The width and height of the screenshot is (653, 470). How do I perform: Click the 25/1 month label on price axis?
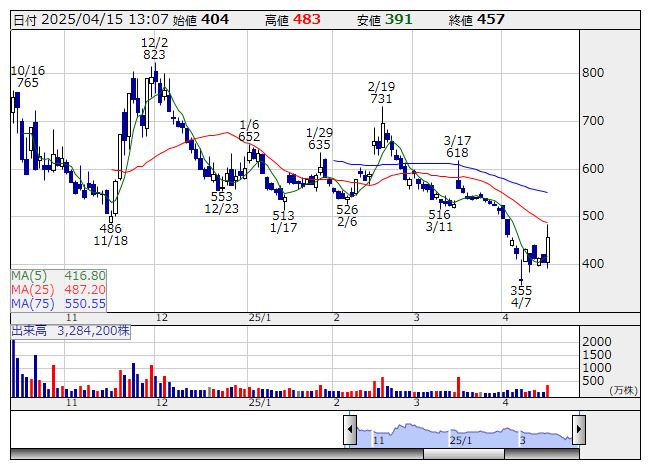click(x=260, y=318)
